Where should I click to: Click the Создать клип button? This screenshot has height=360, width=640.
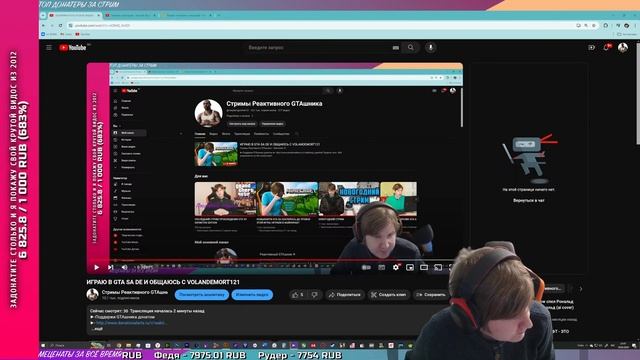[x=388, y=295]
